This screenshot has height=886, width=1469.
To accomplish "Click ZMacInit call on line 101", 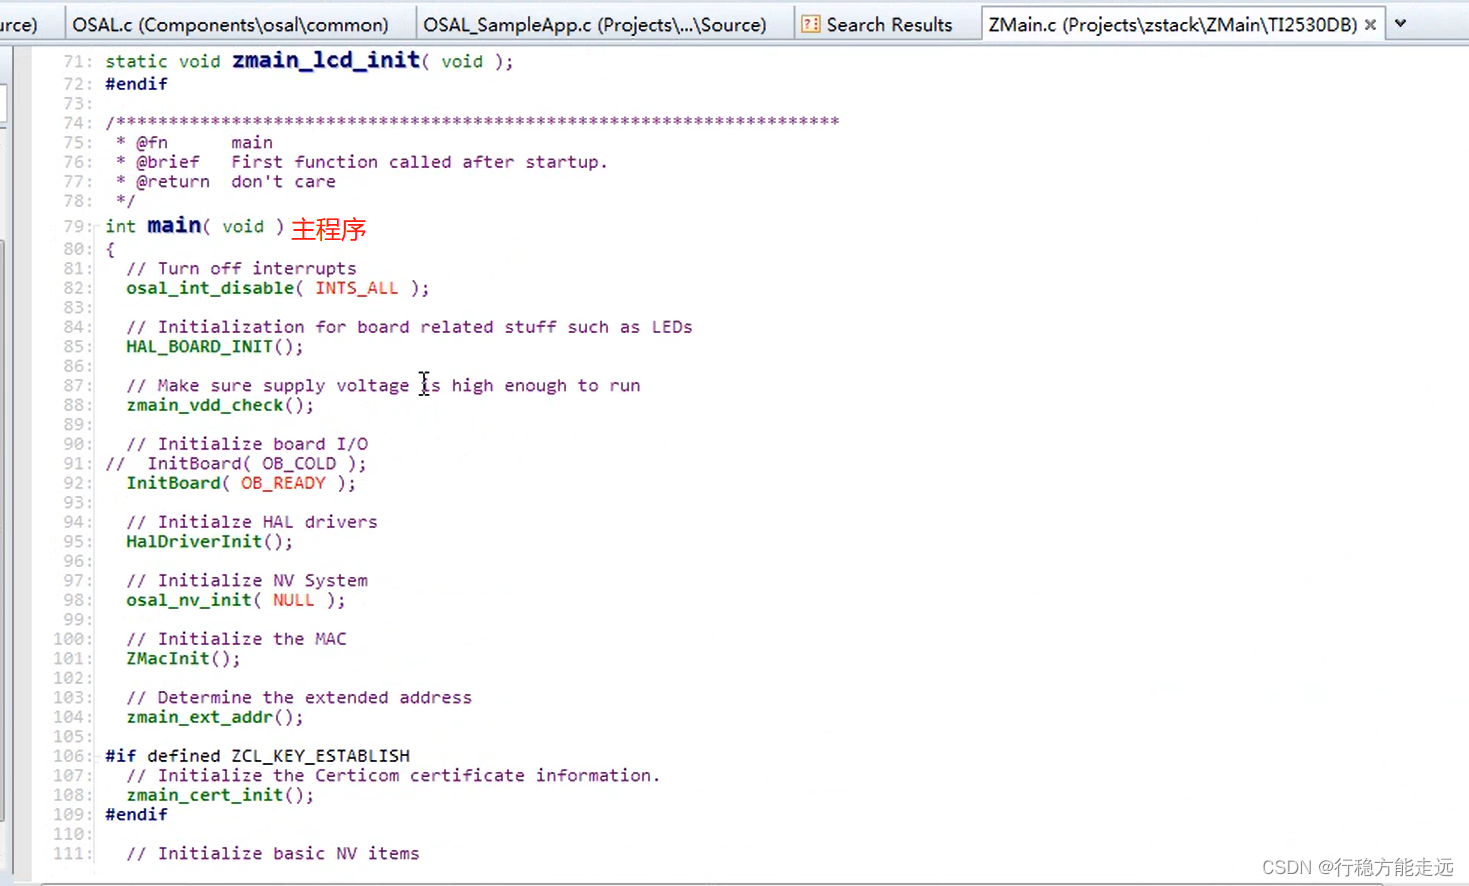I will point(168,659).
